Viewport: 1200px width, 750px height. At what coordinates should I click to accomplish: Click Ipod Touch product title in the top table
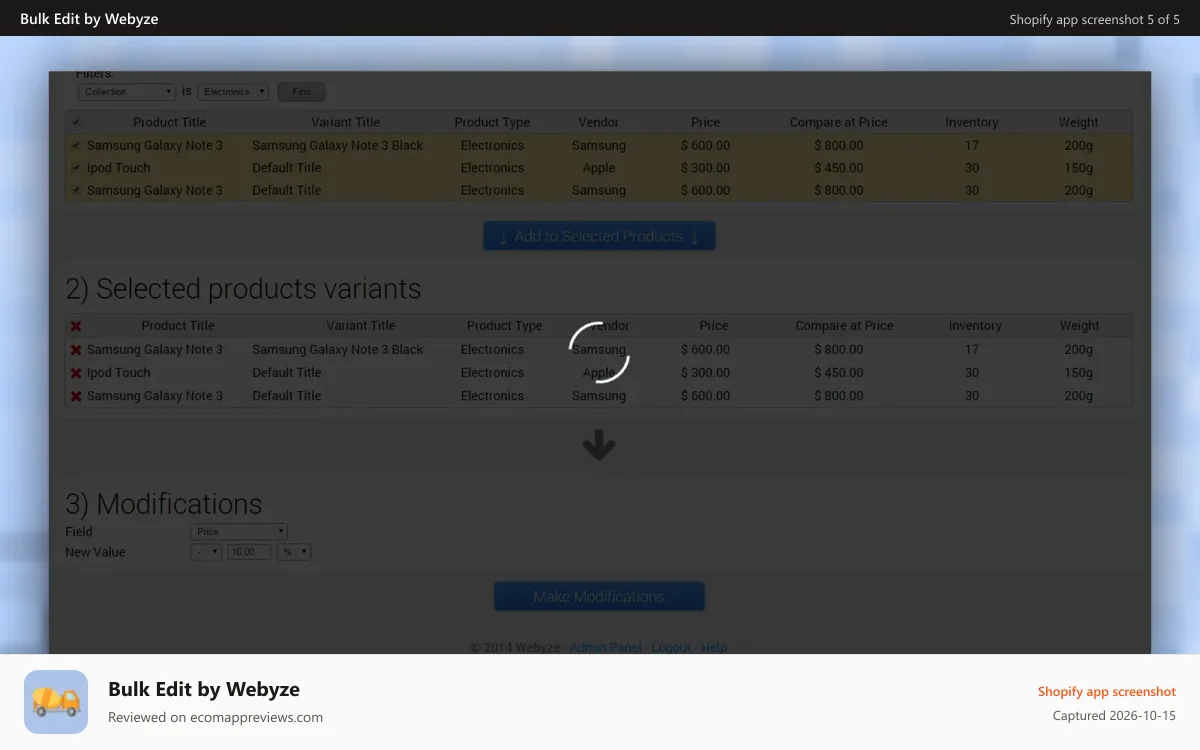coord(119,168)
